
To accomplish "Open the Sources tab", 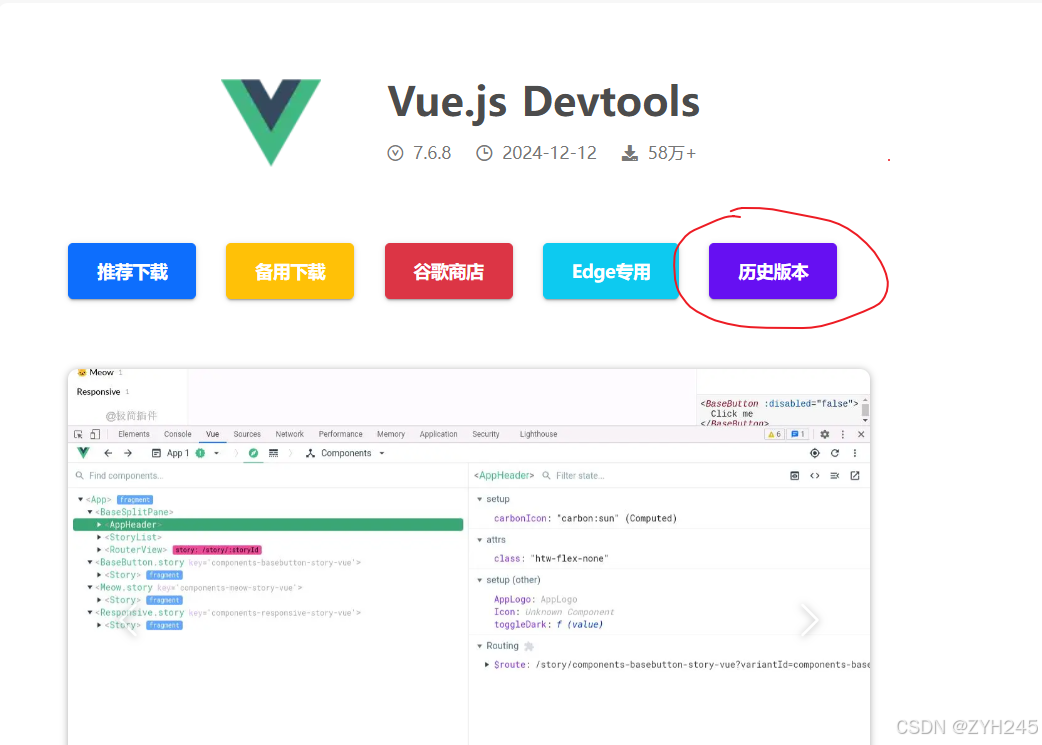I will tap(247, 434).
